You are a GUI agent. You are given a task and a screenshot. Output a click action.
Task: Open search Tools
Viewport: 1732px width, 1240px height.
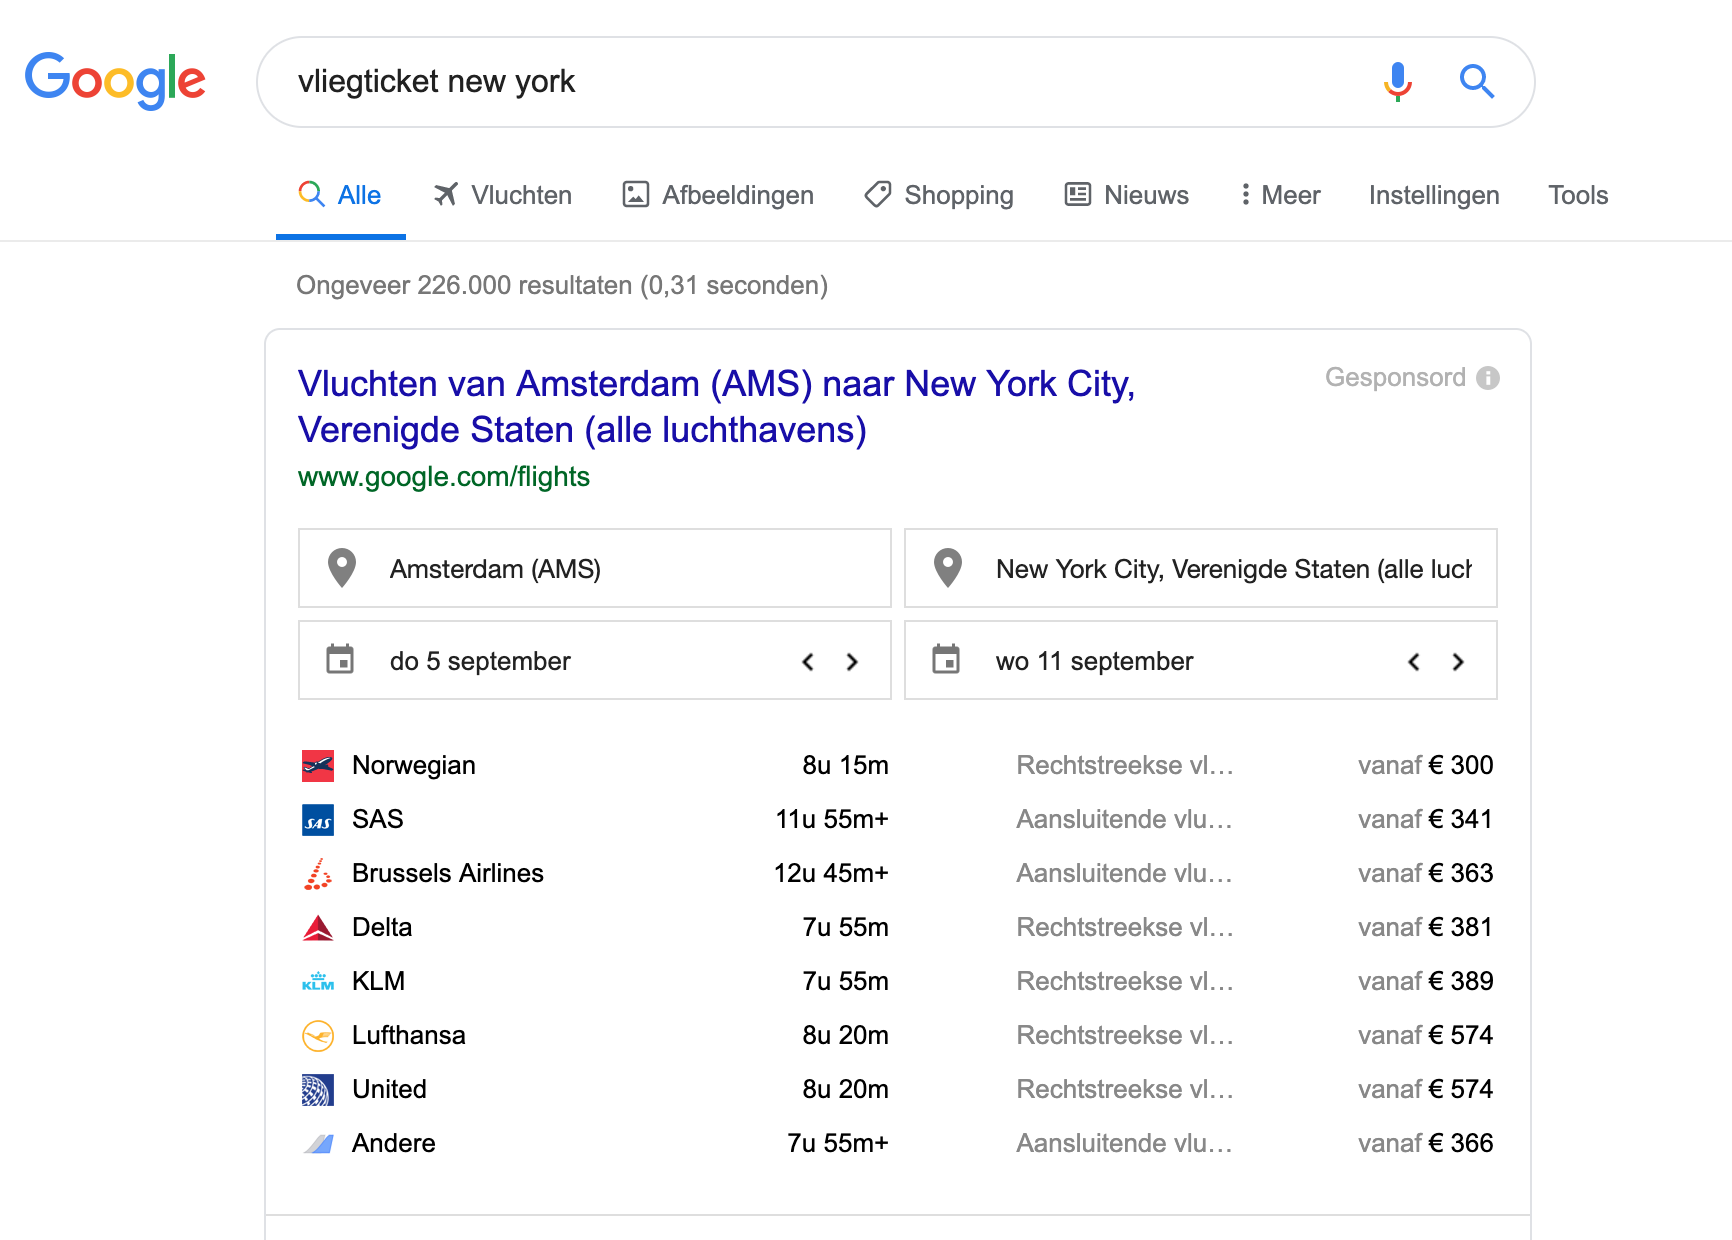point(1578,195)
